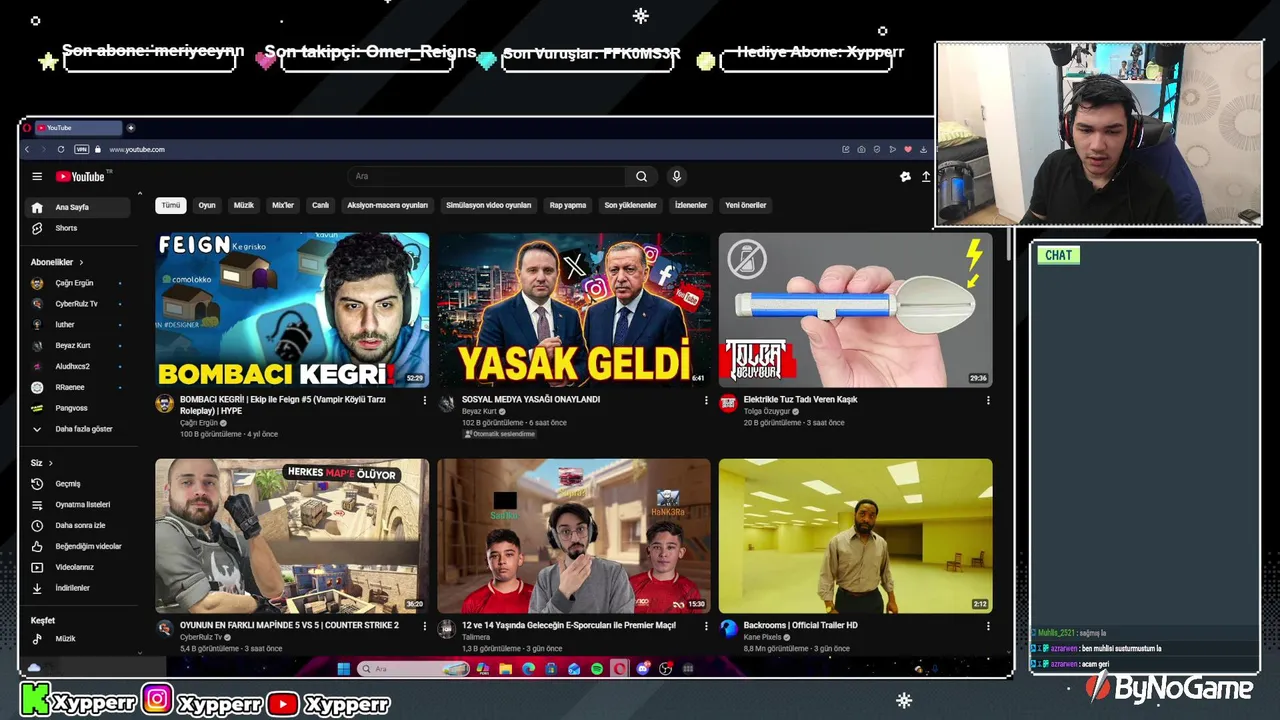The width and height of the screenshot is (1280, 720).
Task: Open Kane Pixels channel name link
Action: pos(764,637)
